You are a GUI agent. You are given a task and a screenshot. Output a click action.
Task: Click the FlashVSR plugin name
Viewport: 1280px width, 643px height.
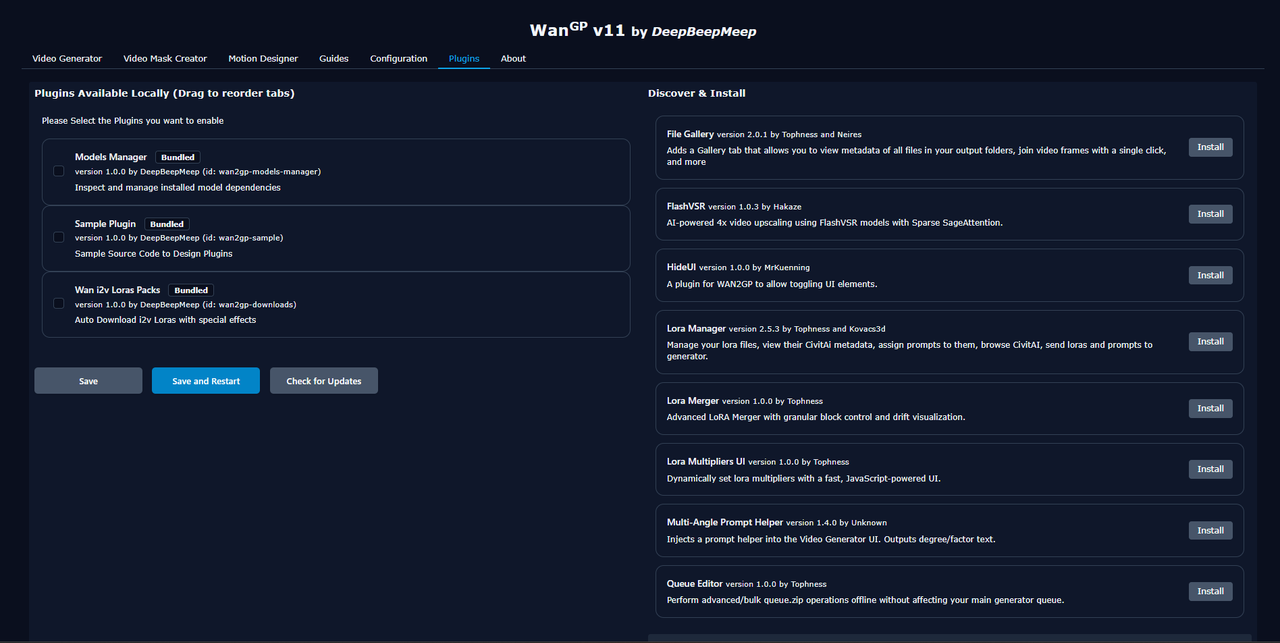click(x=685, y=207)
